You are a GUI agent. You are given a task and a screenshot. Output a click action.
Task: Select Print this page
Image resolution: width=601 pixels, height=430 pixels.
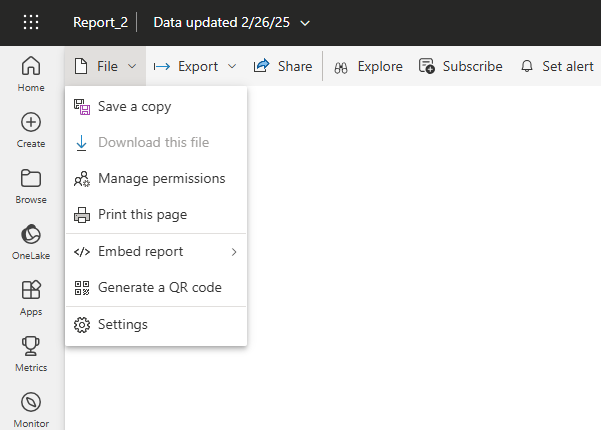click(142, 215)
